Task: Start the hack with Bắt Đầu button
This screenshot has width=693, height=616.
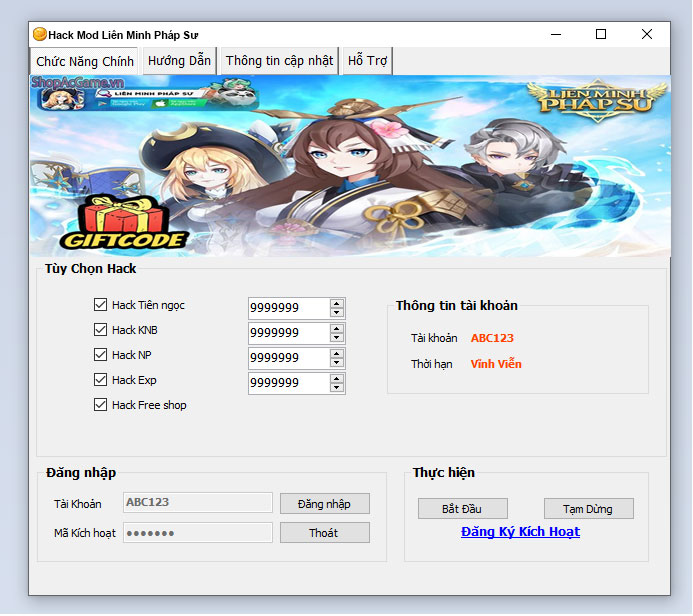Action: pyautogui.click(x=462, y=509)
